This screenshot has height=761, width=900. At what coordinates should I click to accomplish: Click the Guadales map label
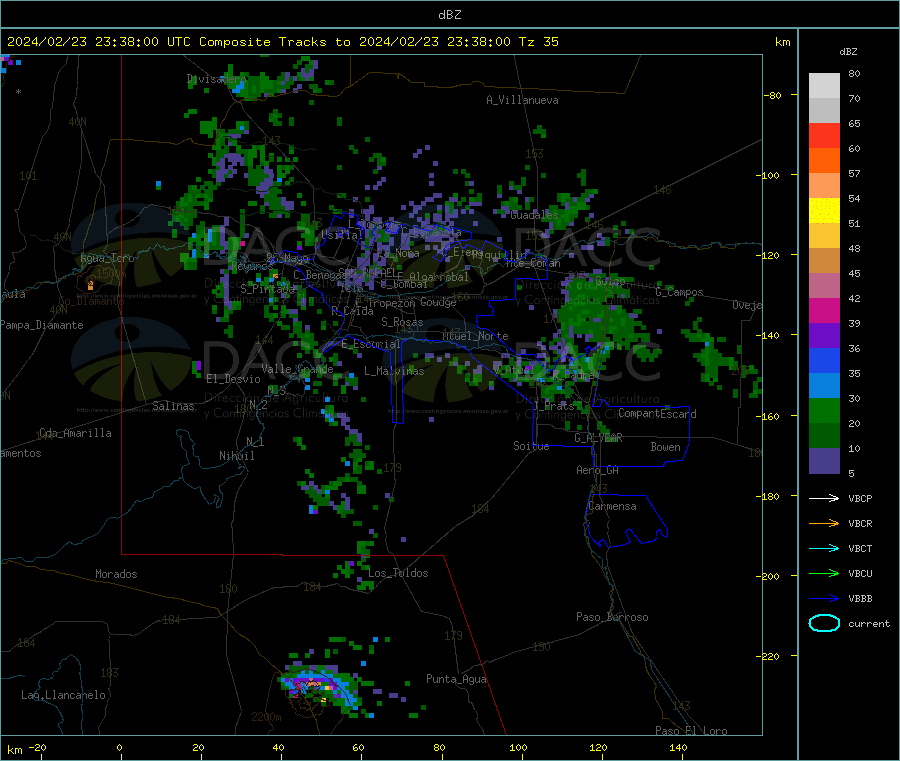pyautogui.click(x=534, y=215)
